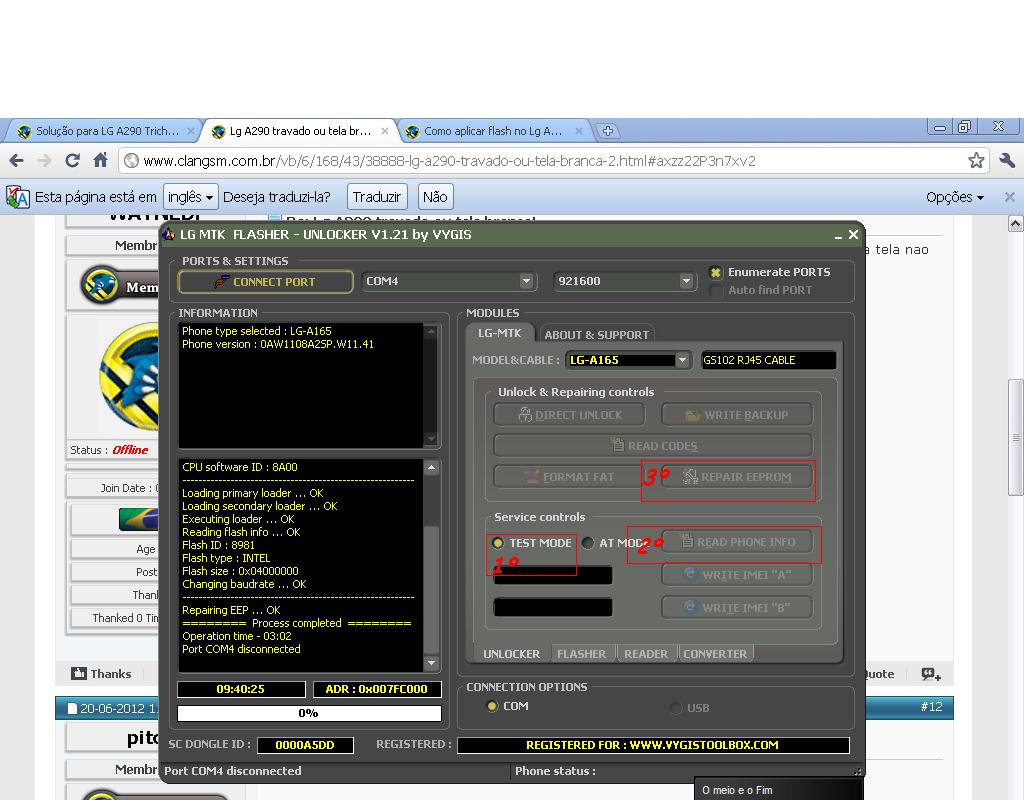
Task: Reload the page with refresh icon
Action: coord(72,161)
